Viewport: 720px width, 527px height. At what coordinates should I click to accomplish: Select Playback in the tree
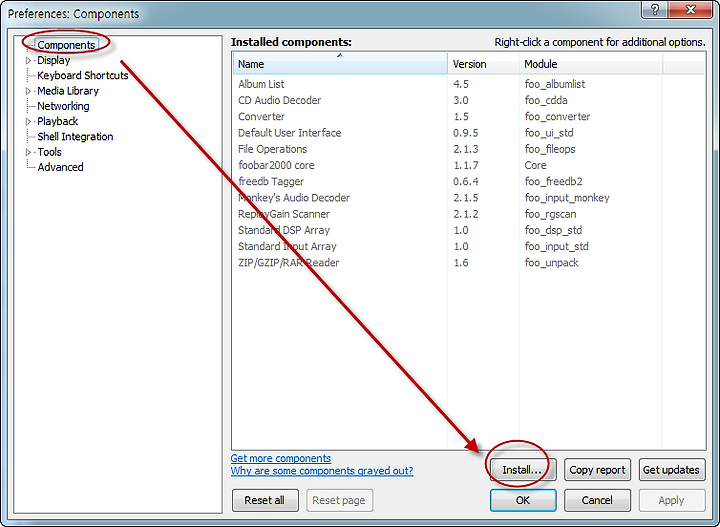(x=58, y=122)
